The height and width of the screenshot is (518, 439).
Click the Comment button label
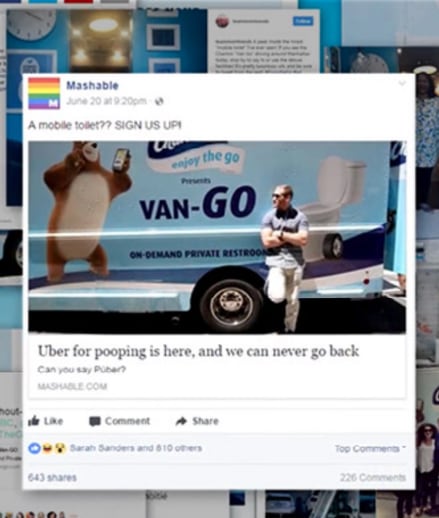click(x=128, y=421)
